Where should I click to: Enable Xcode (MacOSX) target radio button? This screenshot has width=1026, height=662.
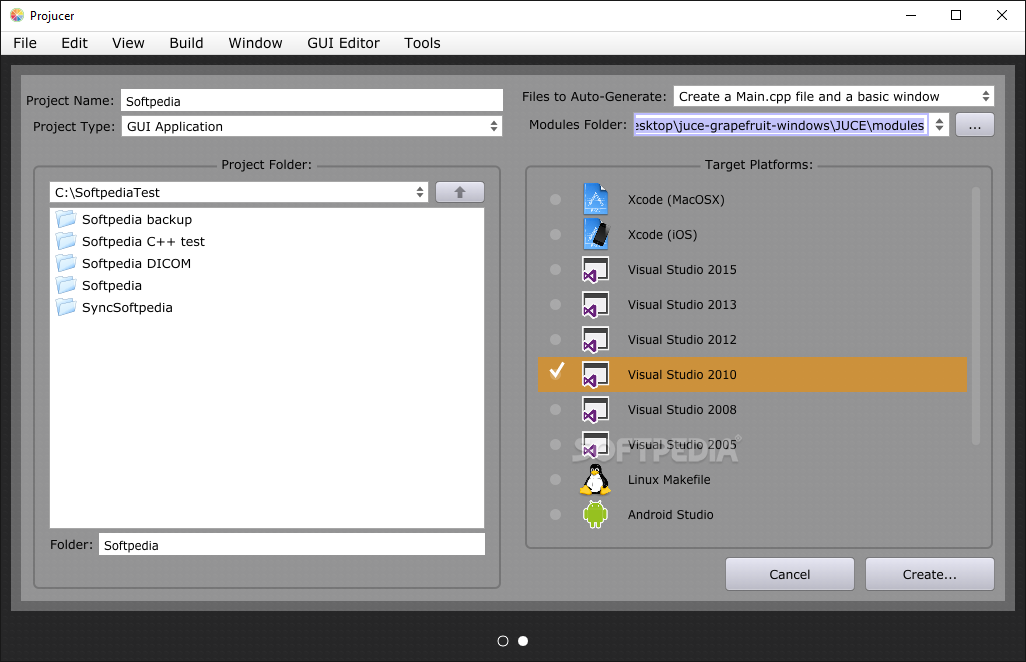coord(556,200)
